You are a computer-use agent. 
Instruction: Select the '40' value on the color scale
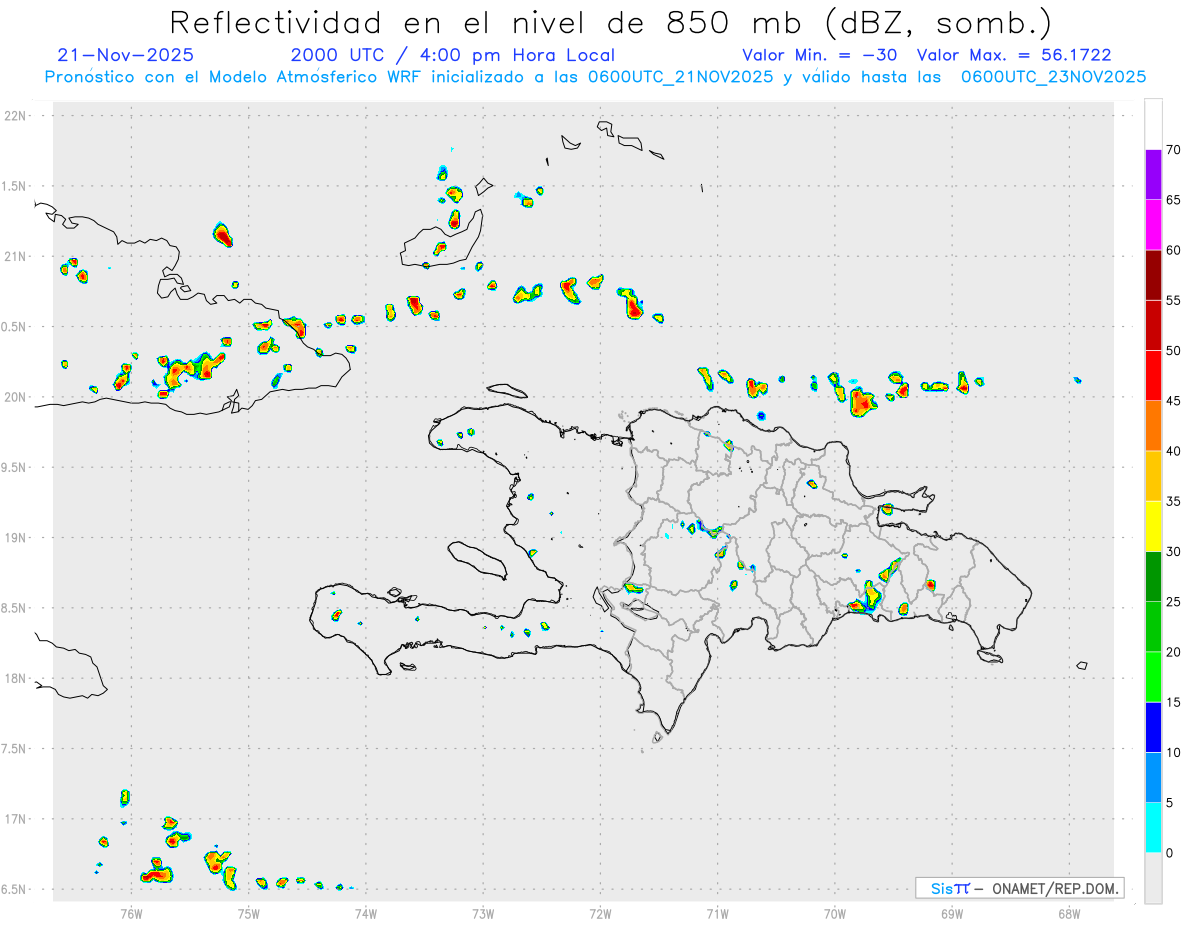click(1173, 451)
